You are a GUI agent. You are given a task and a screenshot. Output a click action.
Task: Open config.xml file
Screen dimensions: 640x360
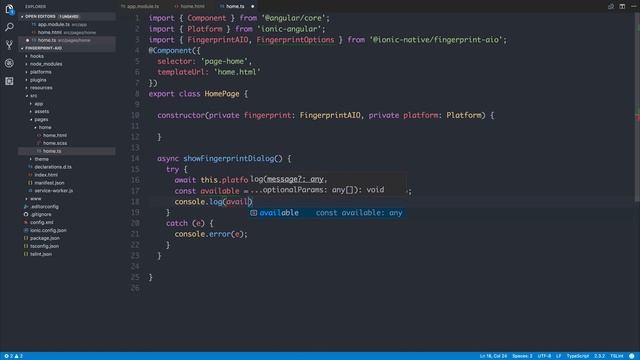click(x=41, y=222)
